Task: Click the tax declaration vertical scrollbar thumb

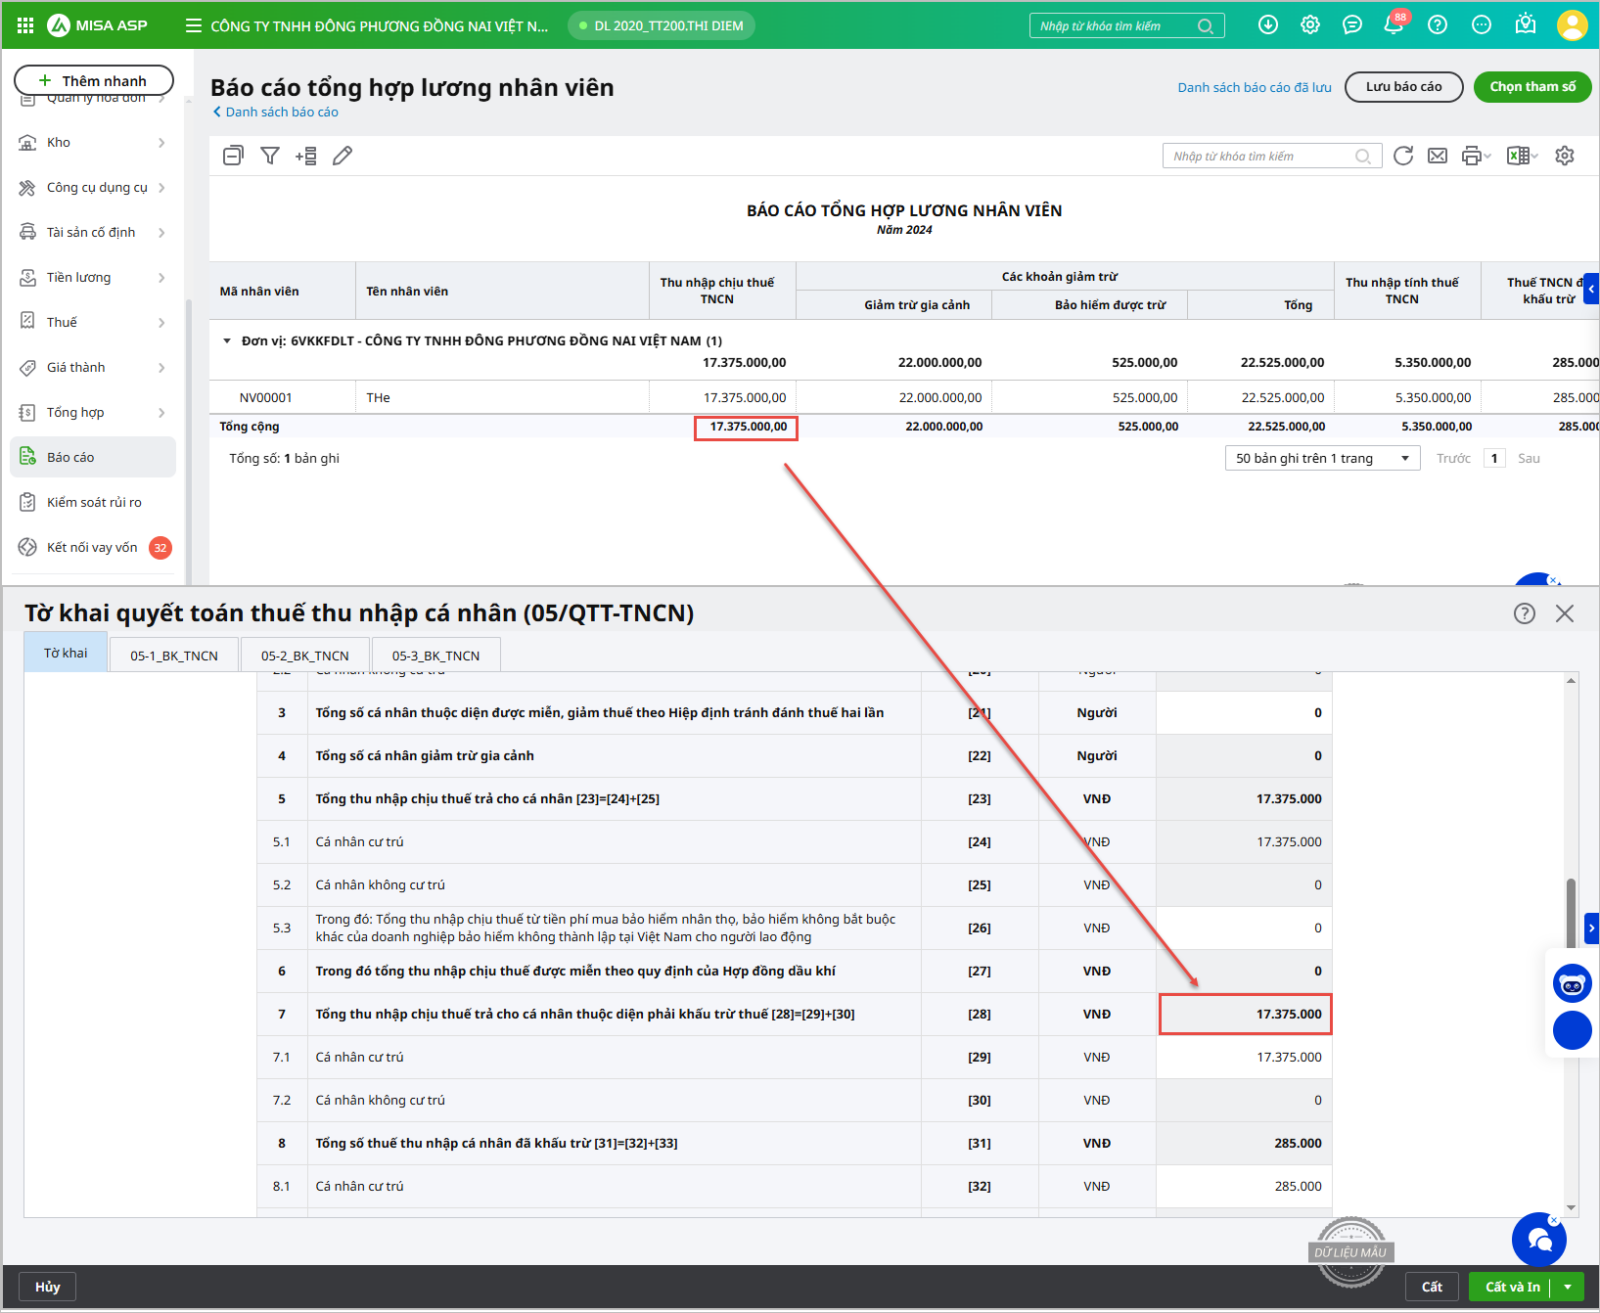Action: click(1571, 910)
